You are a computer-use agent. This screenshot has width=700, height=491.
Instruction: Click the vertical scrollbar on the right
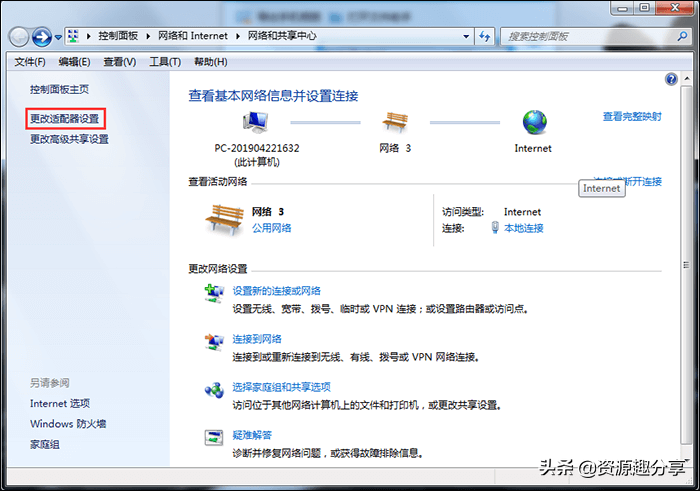tap(686, 265)
